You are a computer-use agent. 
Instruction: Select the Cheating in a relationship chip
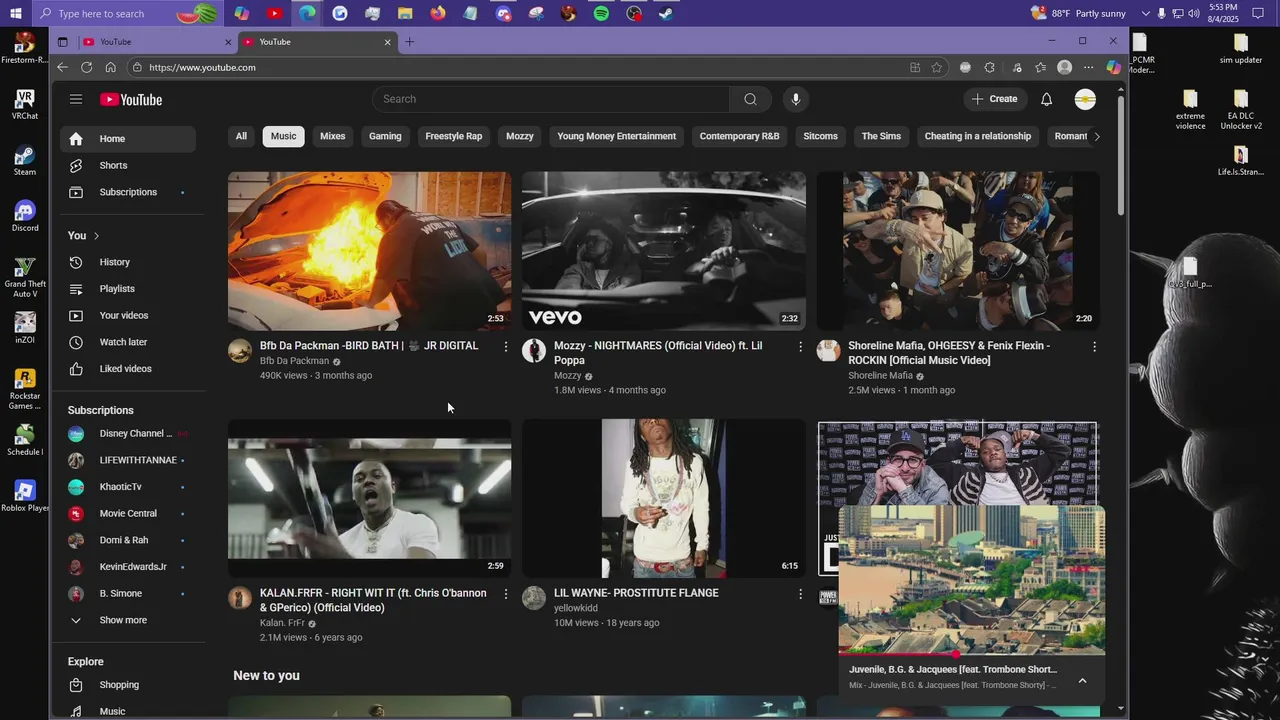click(977, 136)
